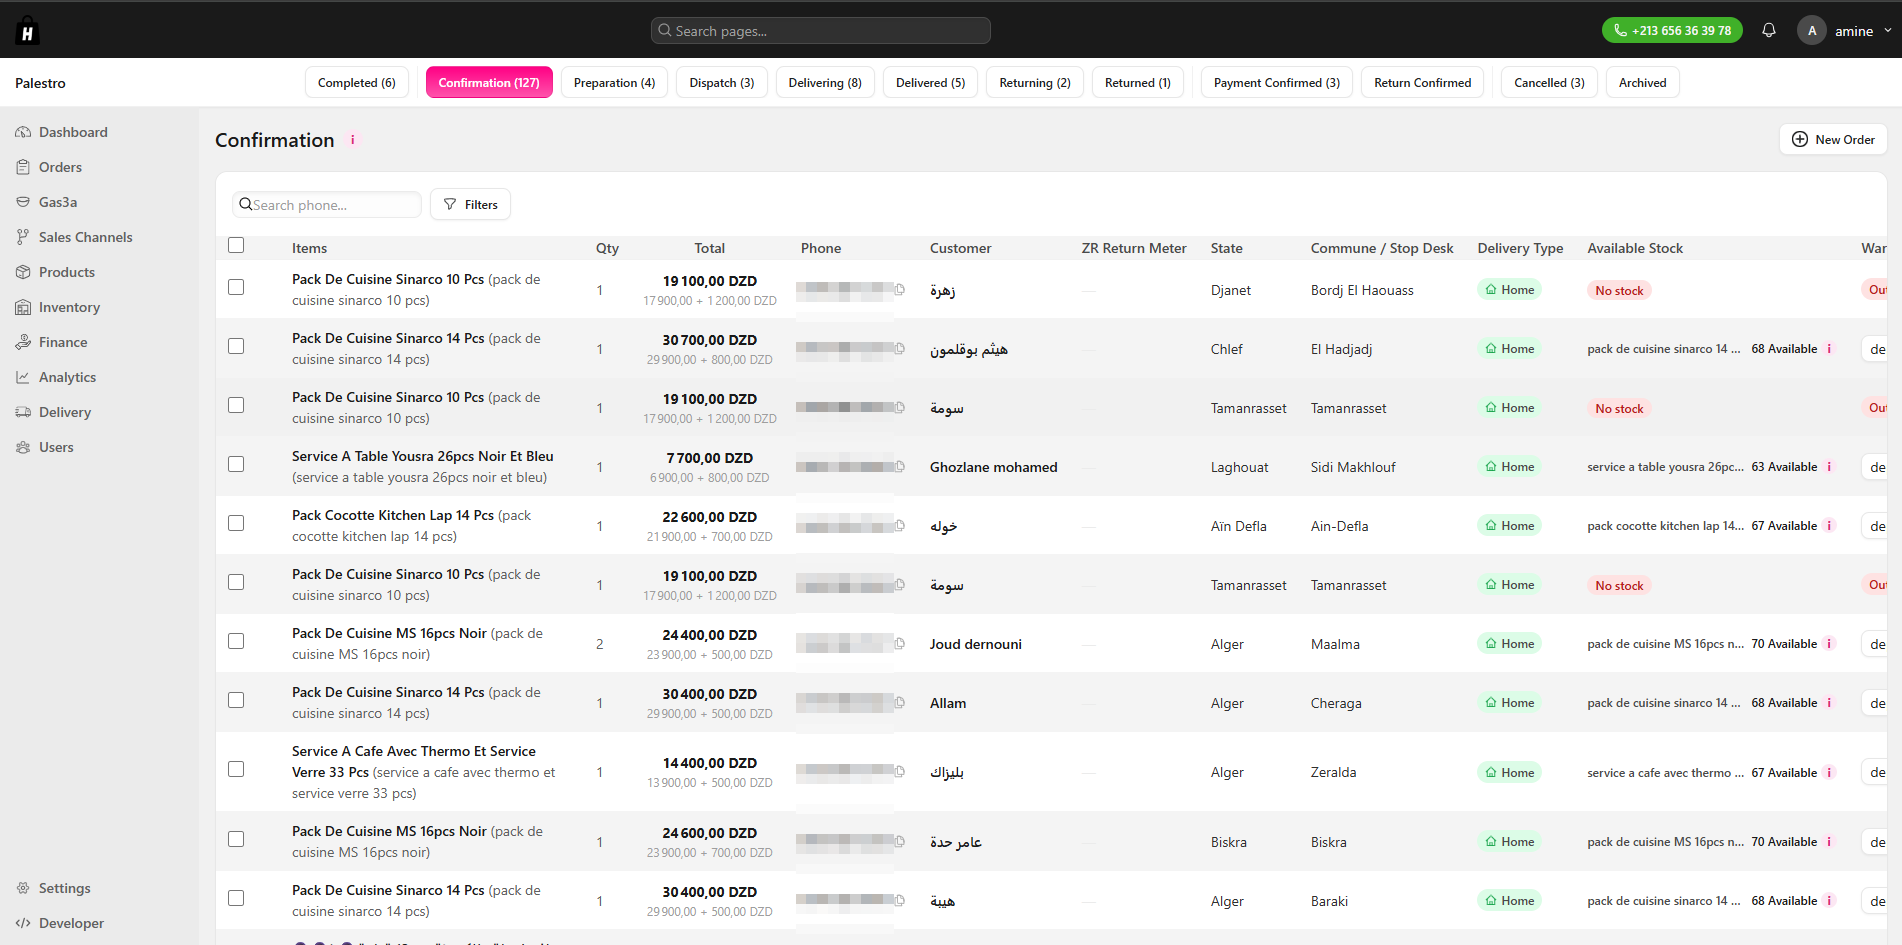Copy phone number in Ghozlane mohamed row
Viewport: 1902px width, 945px height.
(x=900, y=467)
